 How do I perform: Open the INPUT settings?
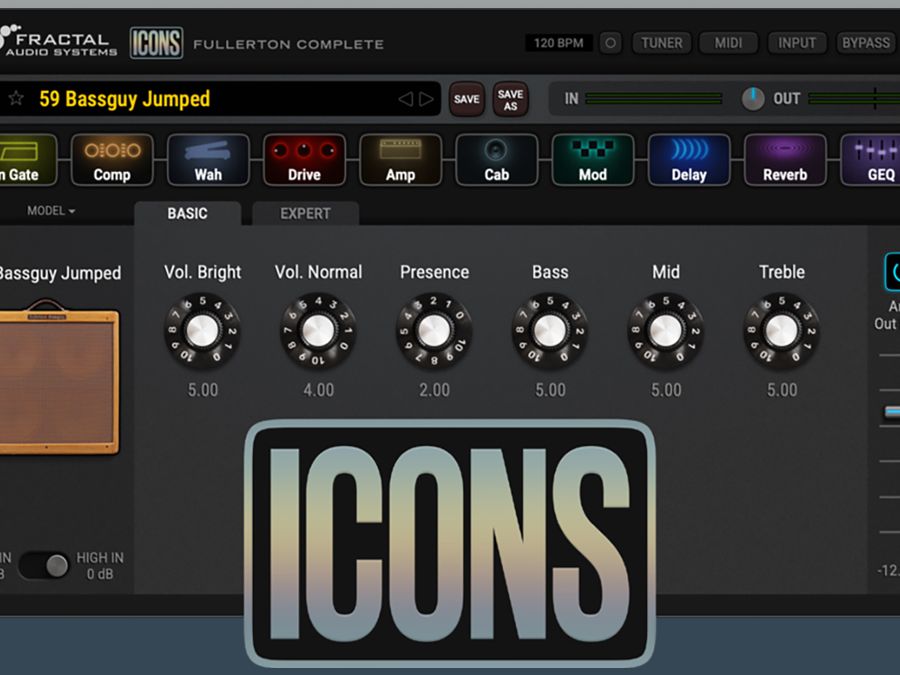(x=797, y=43)
